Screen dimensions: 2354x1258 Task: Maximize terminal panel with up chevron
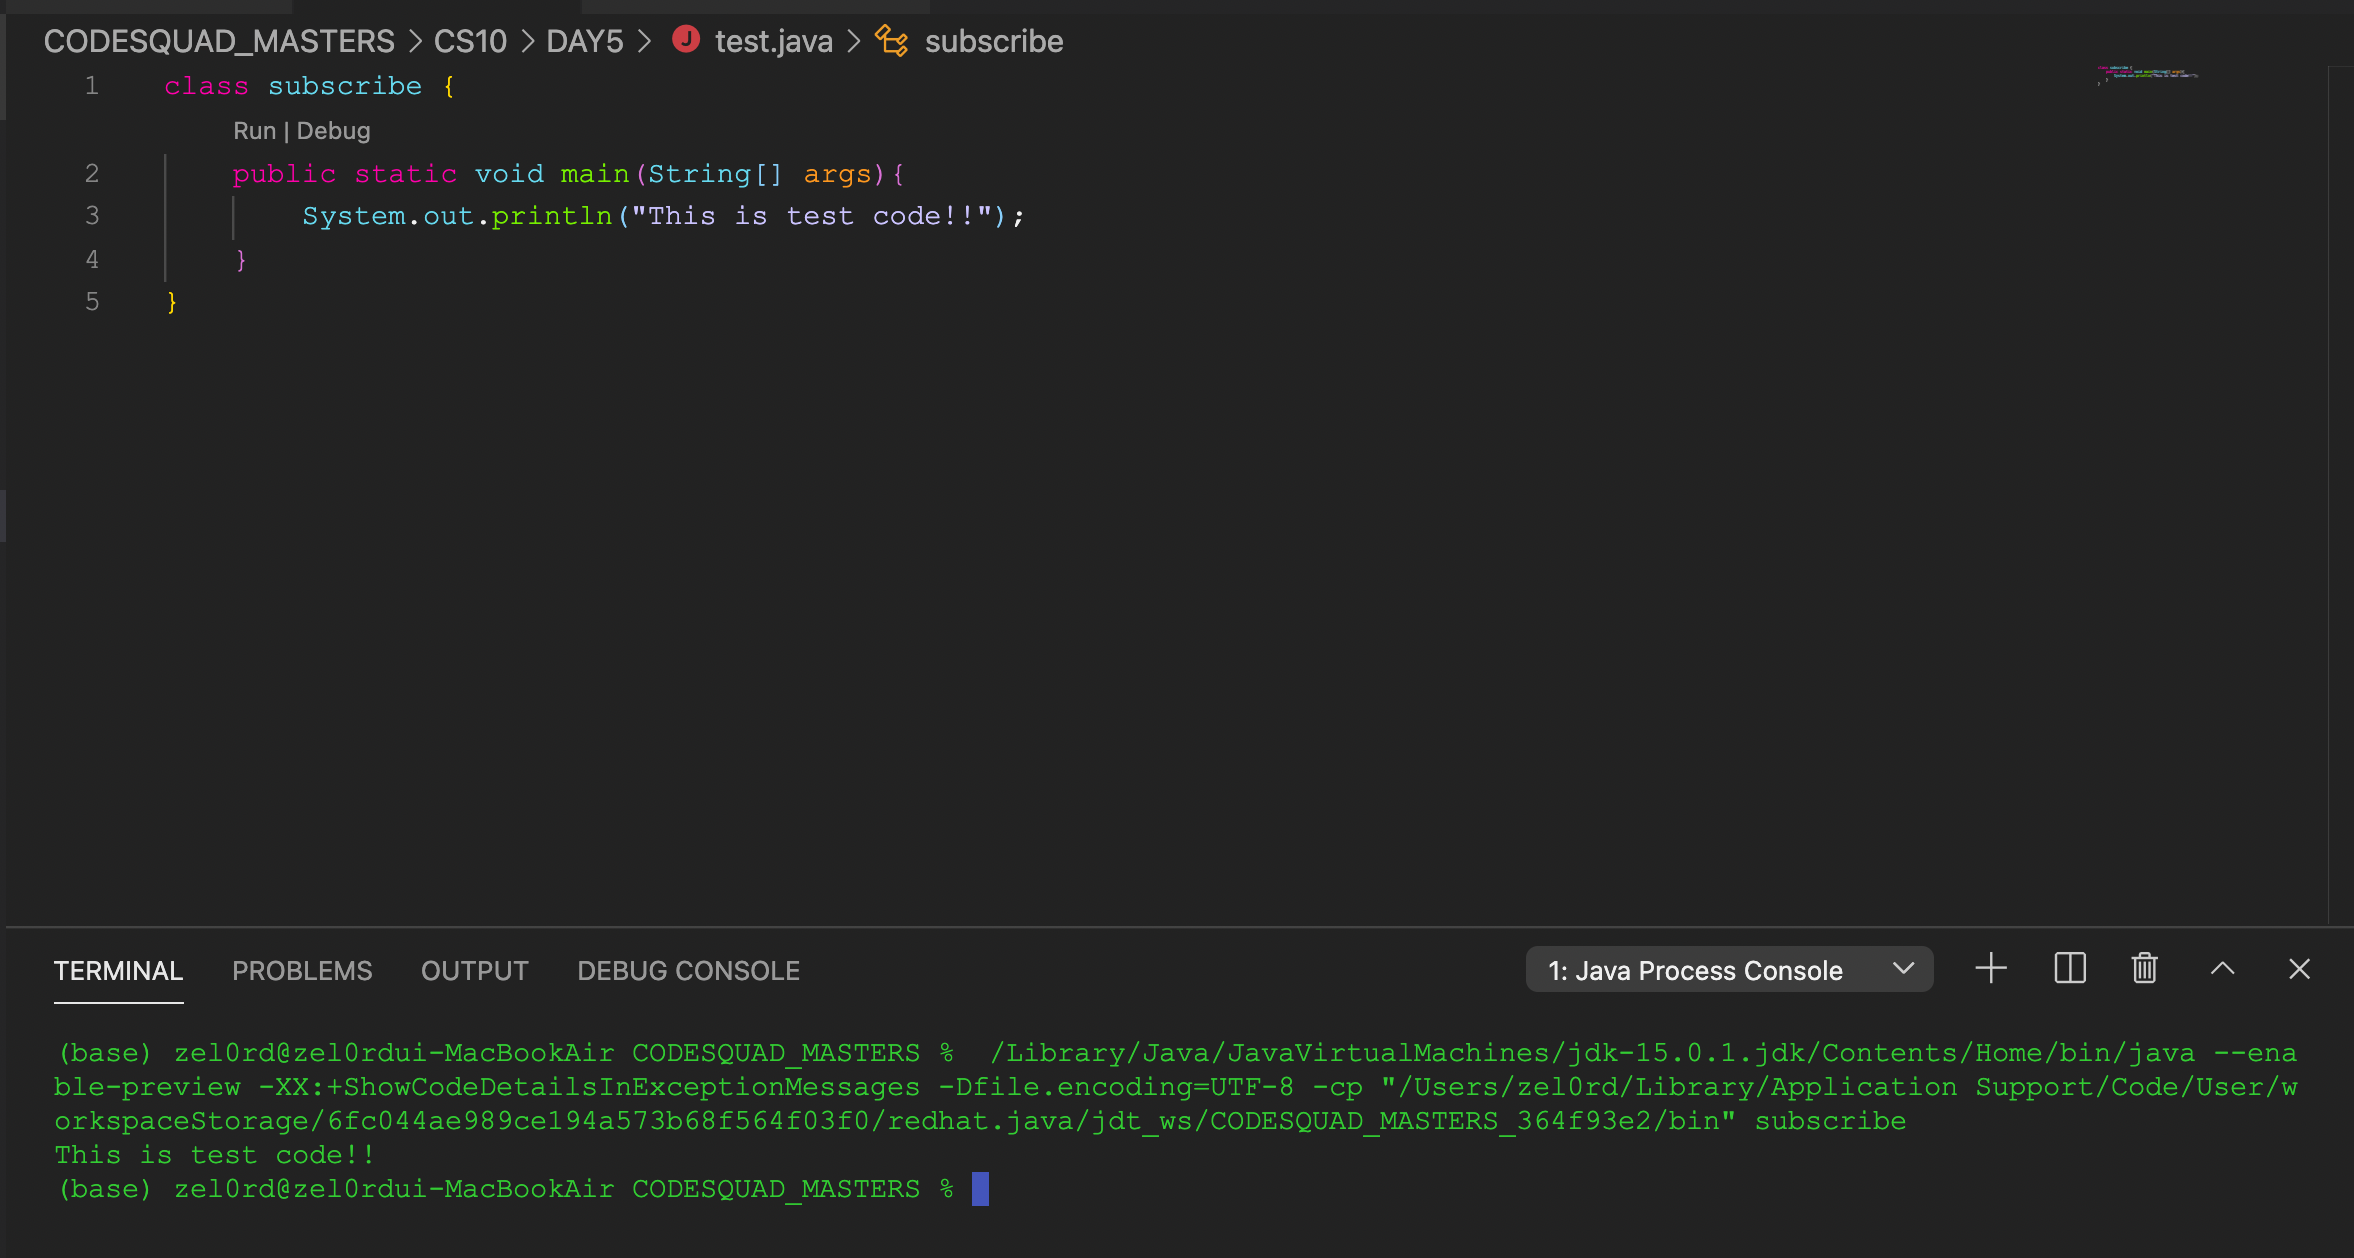2222,969
